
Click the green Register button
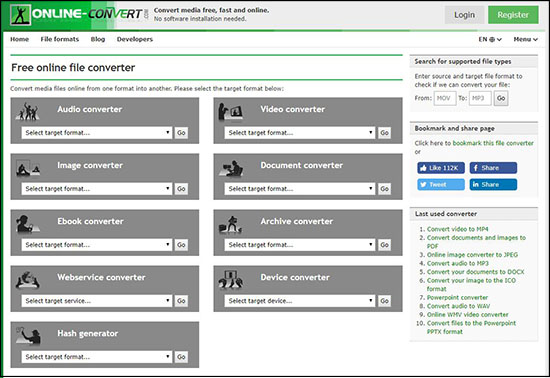click(513, 15)
